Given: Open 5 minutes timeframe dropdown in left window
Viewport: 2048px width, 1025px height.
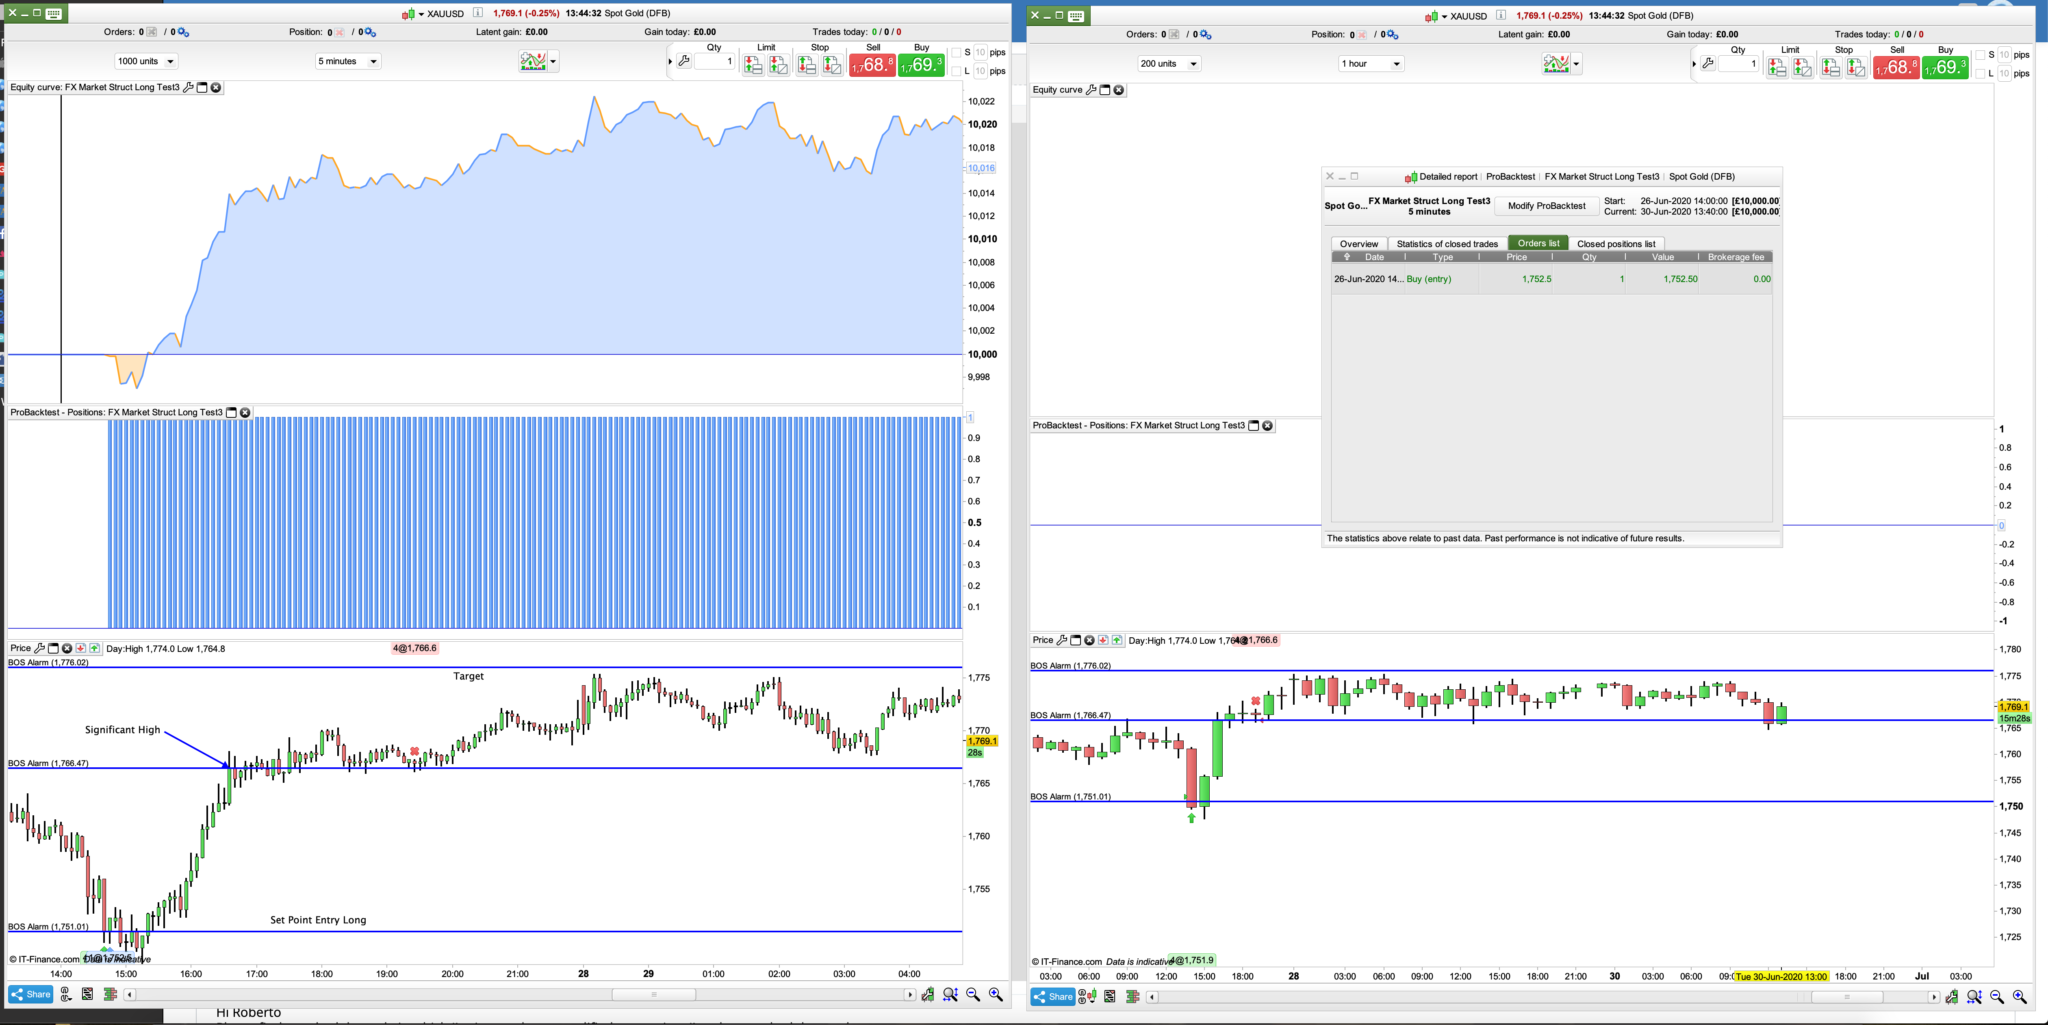Looking at the screenshot, I should [348, 61].
